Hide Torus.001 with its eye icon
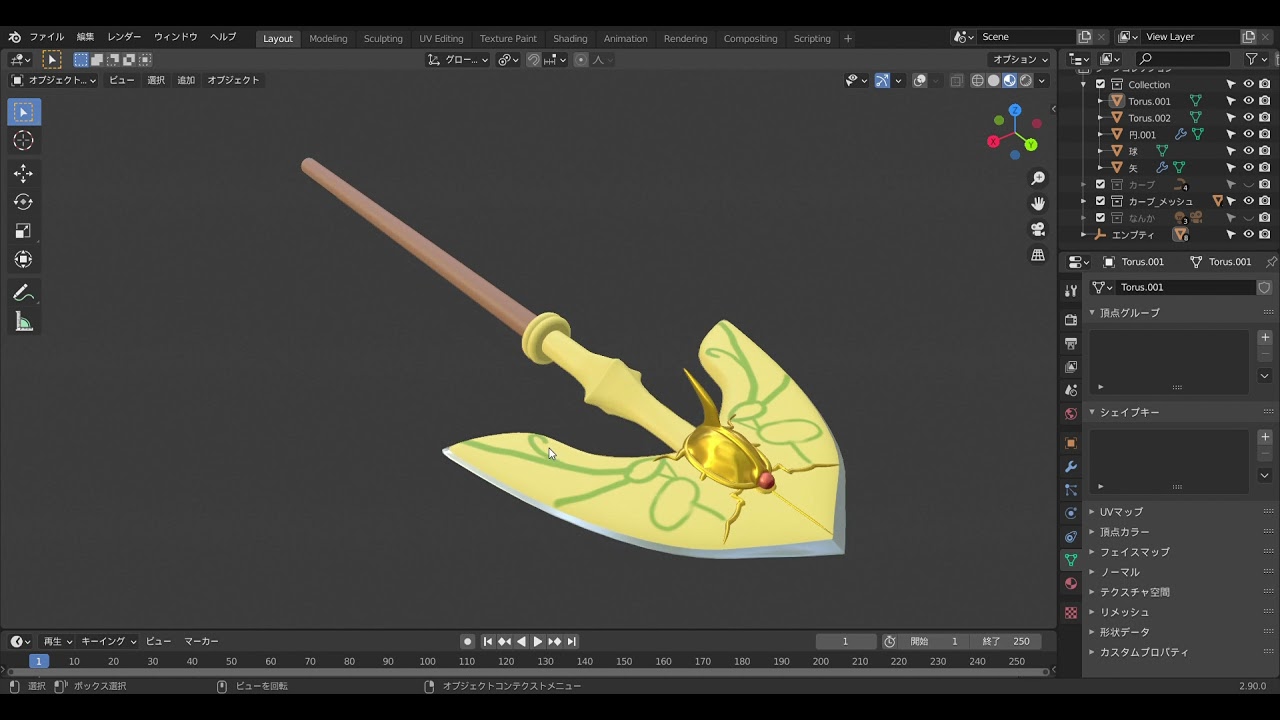Viewport: 1280px width, 720px height. pyautogui.click(x=1248, y=101)
